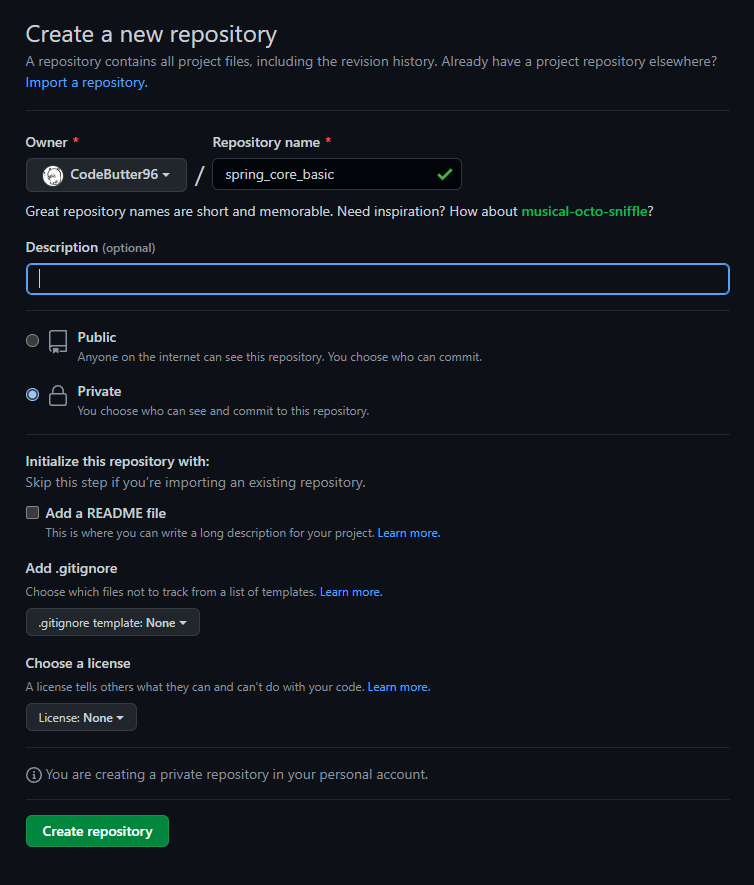Screen dimensions: 754x885
Task: Click into the Repository name input field
Action: click(336, 174)
